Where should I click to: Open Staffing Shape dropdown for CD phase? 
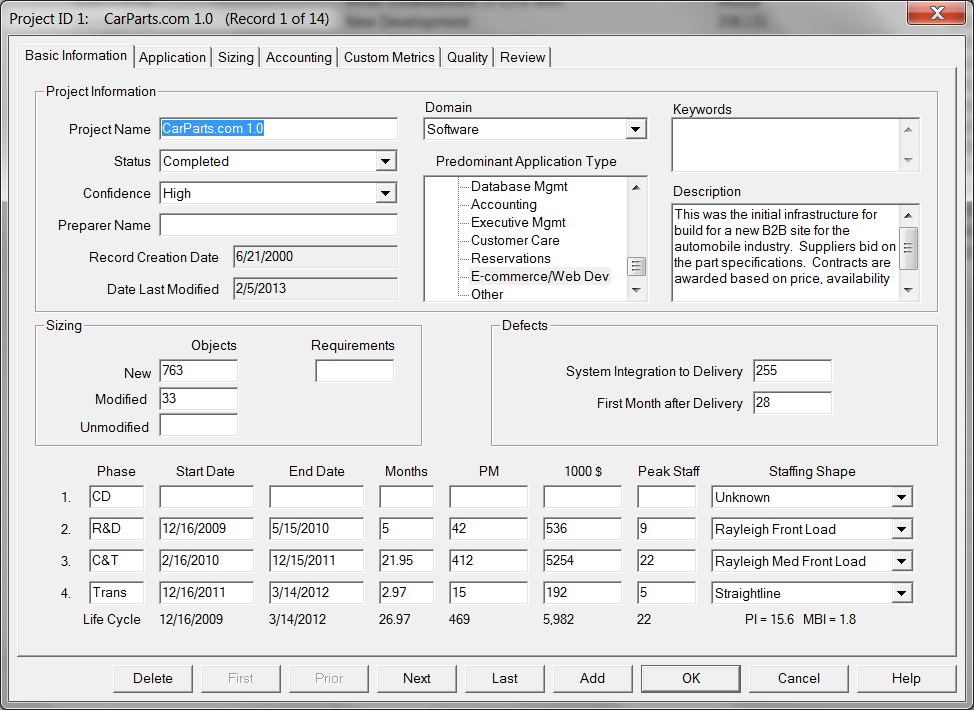click(901, 497)
